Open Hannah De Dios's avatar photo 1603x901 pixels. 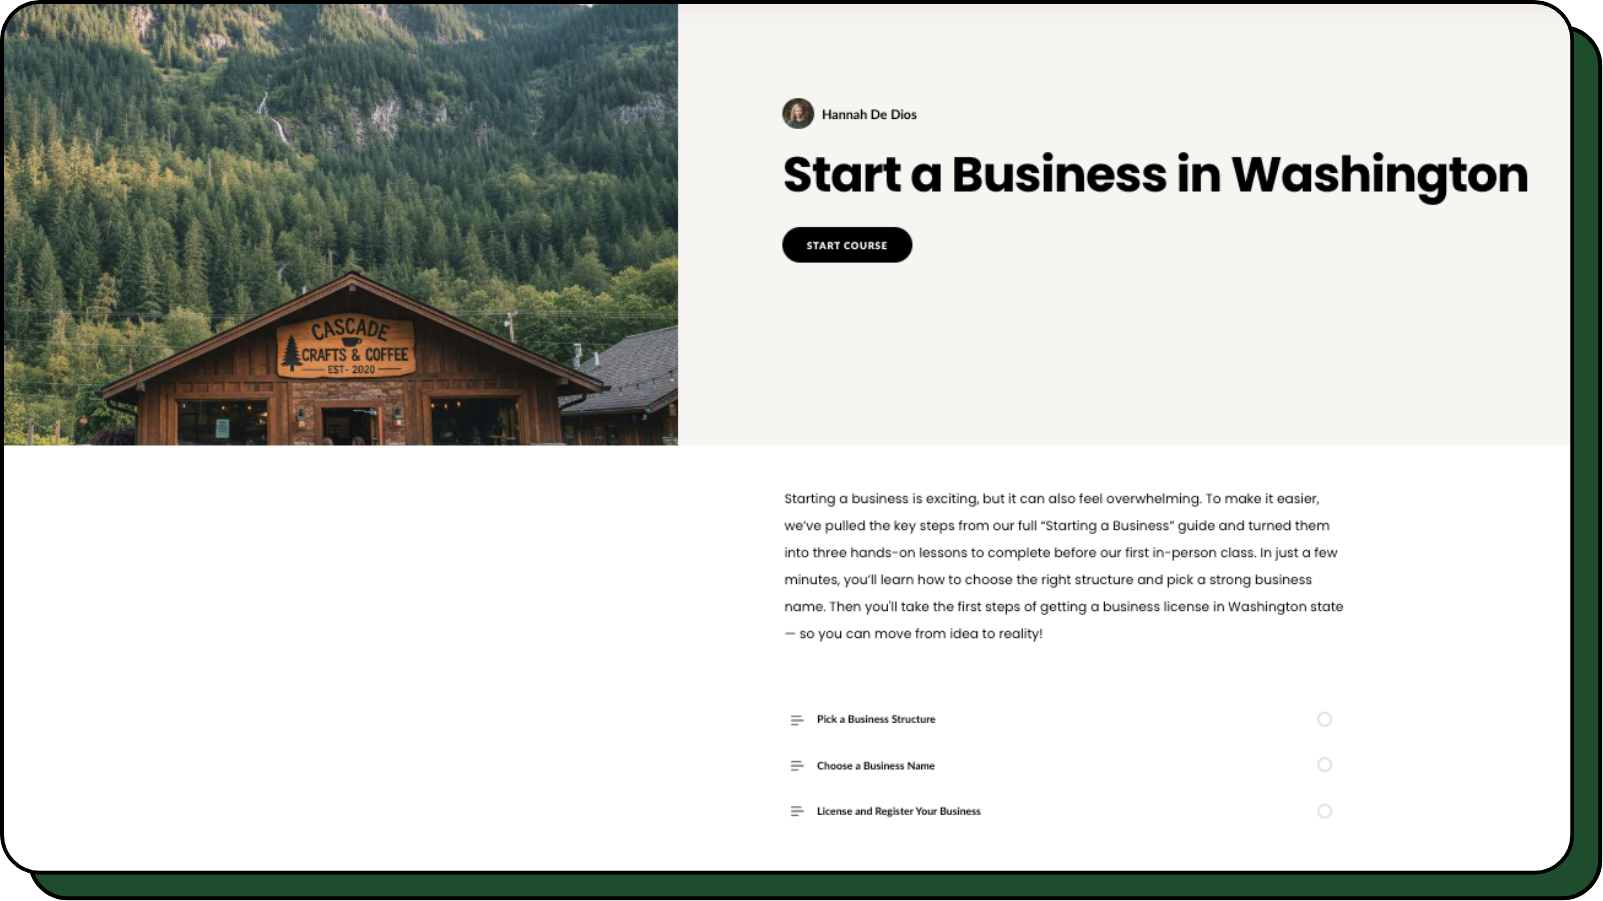(x=797, y=114)
